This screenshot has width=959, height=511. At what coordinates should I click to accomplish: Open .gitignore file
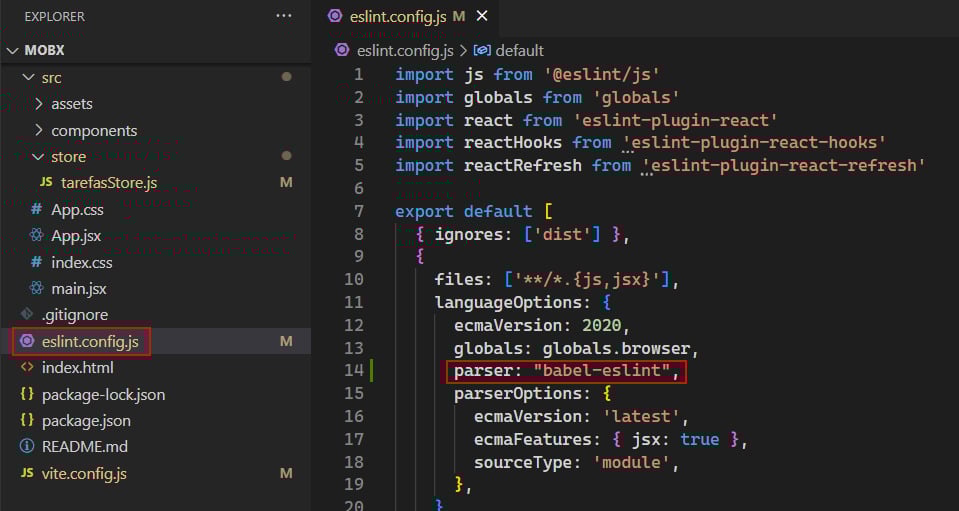(x=75, y=315)
